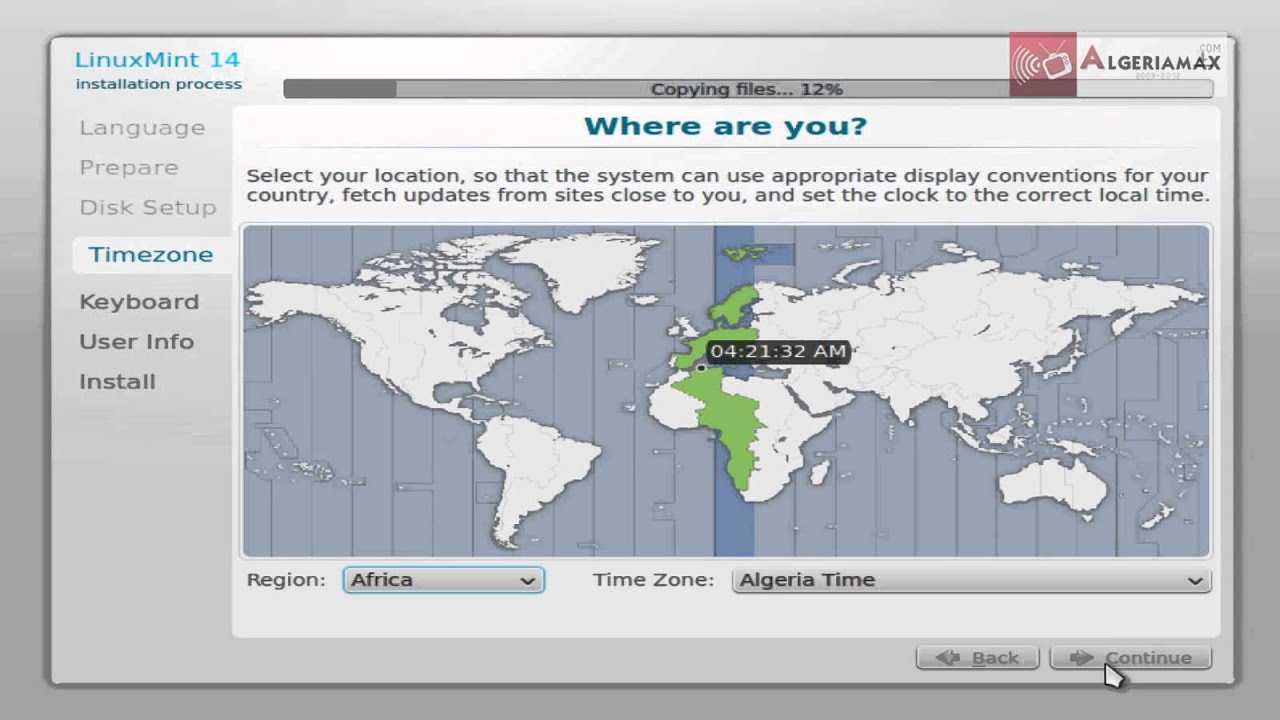Click the 'Where are you?' heading

725,126
